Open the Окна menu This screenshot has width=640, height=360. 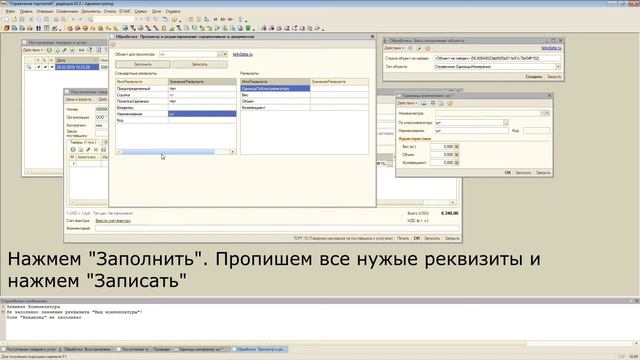pyautogui.click(x=156, y=11)
